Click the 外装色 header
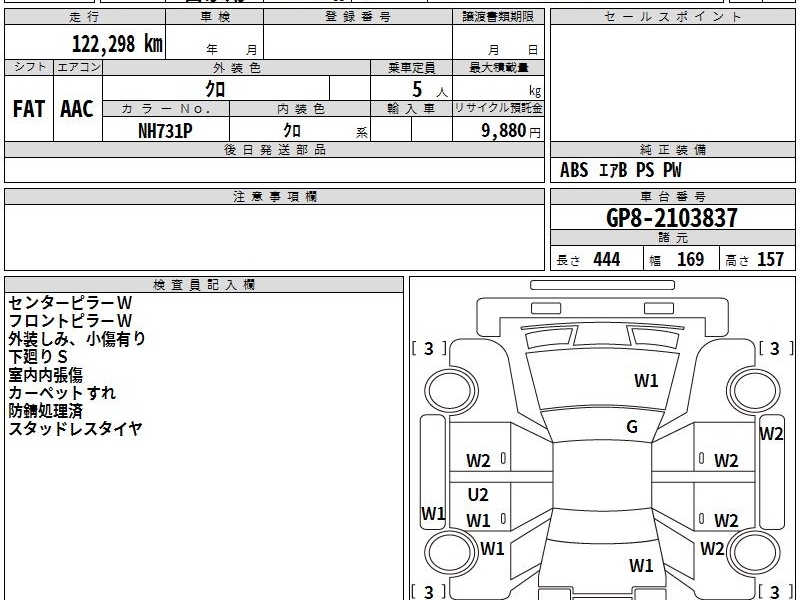Image resolution: width=800 pixels, height=600 pixels. point(237,67)
